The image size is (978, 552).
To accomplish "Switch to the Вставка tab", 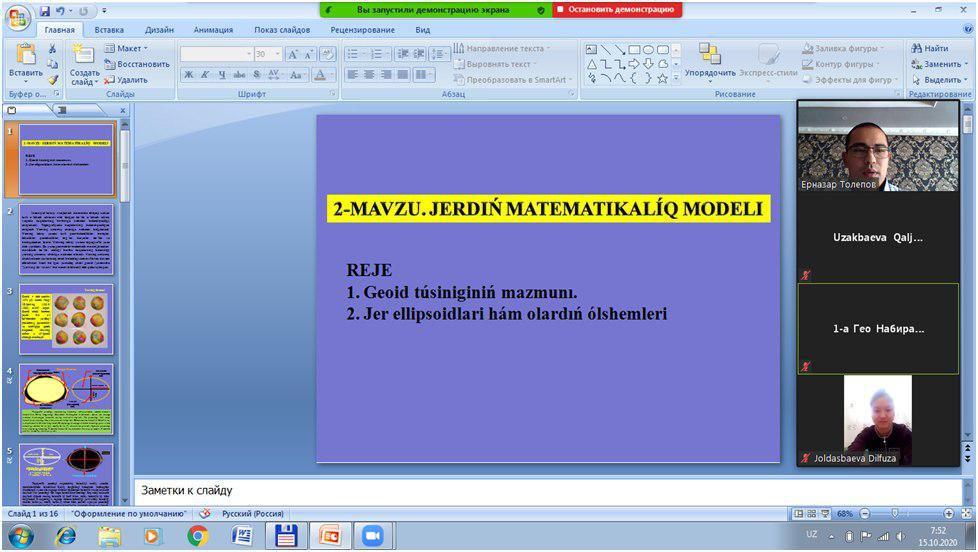I will (x=109, y=30).
